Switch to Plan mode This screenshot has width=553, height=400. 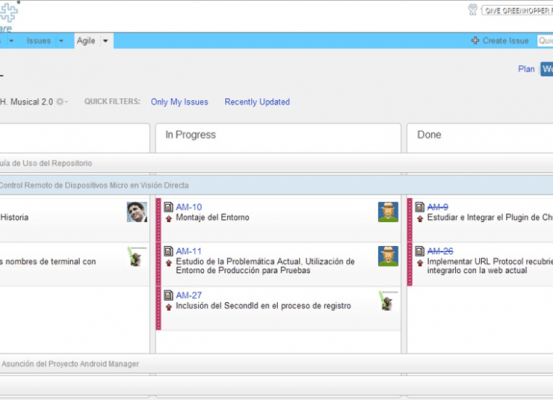coord(526,69)
